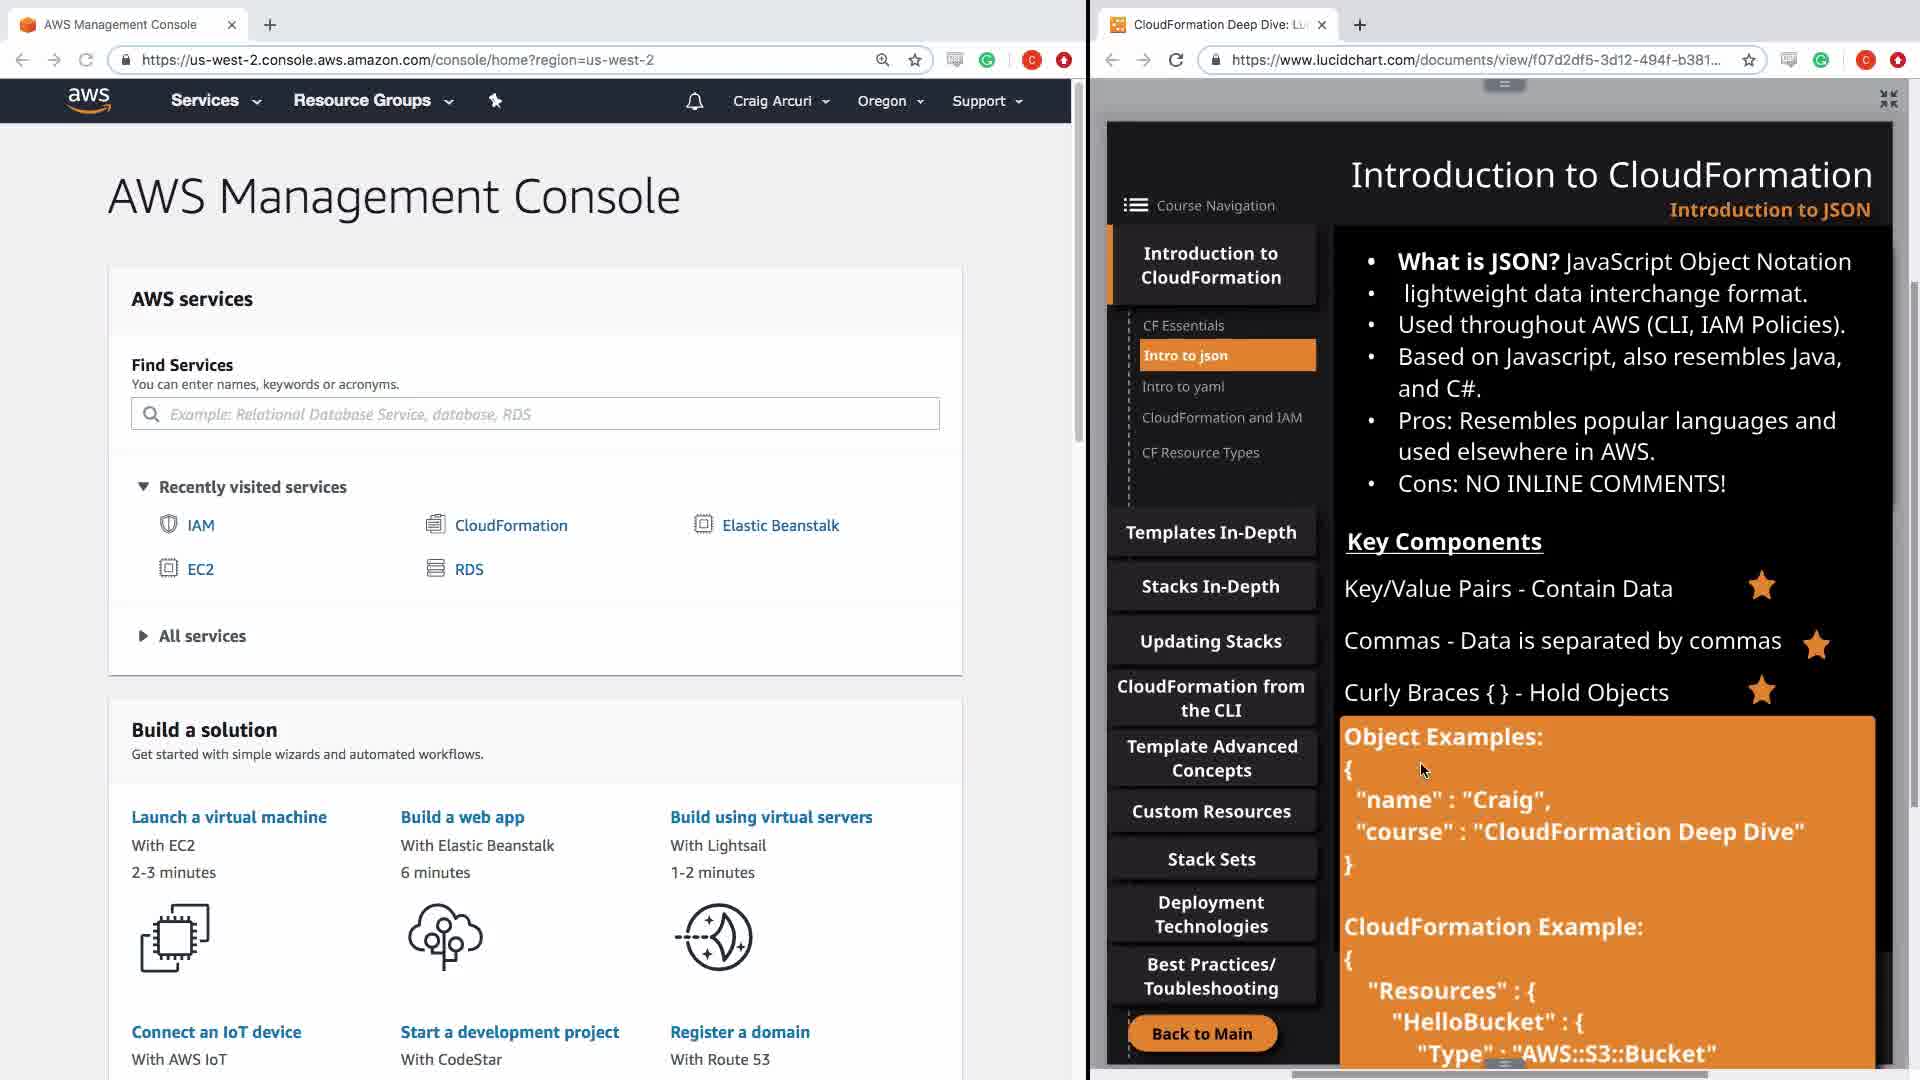Screen dimensions: 1920x1080
Task: Click the AWS logo home icon
Action: pyautogui.click(x=89, y=100)
